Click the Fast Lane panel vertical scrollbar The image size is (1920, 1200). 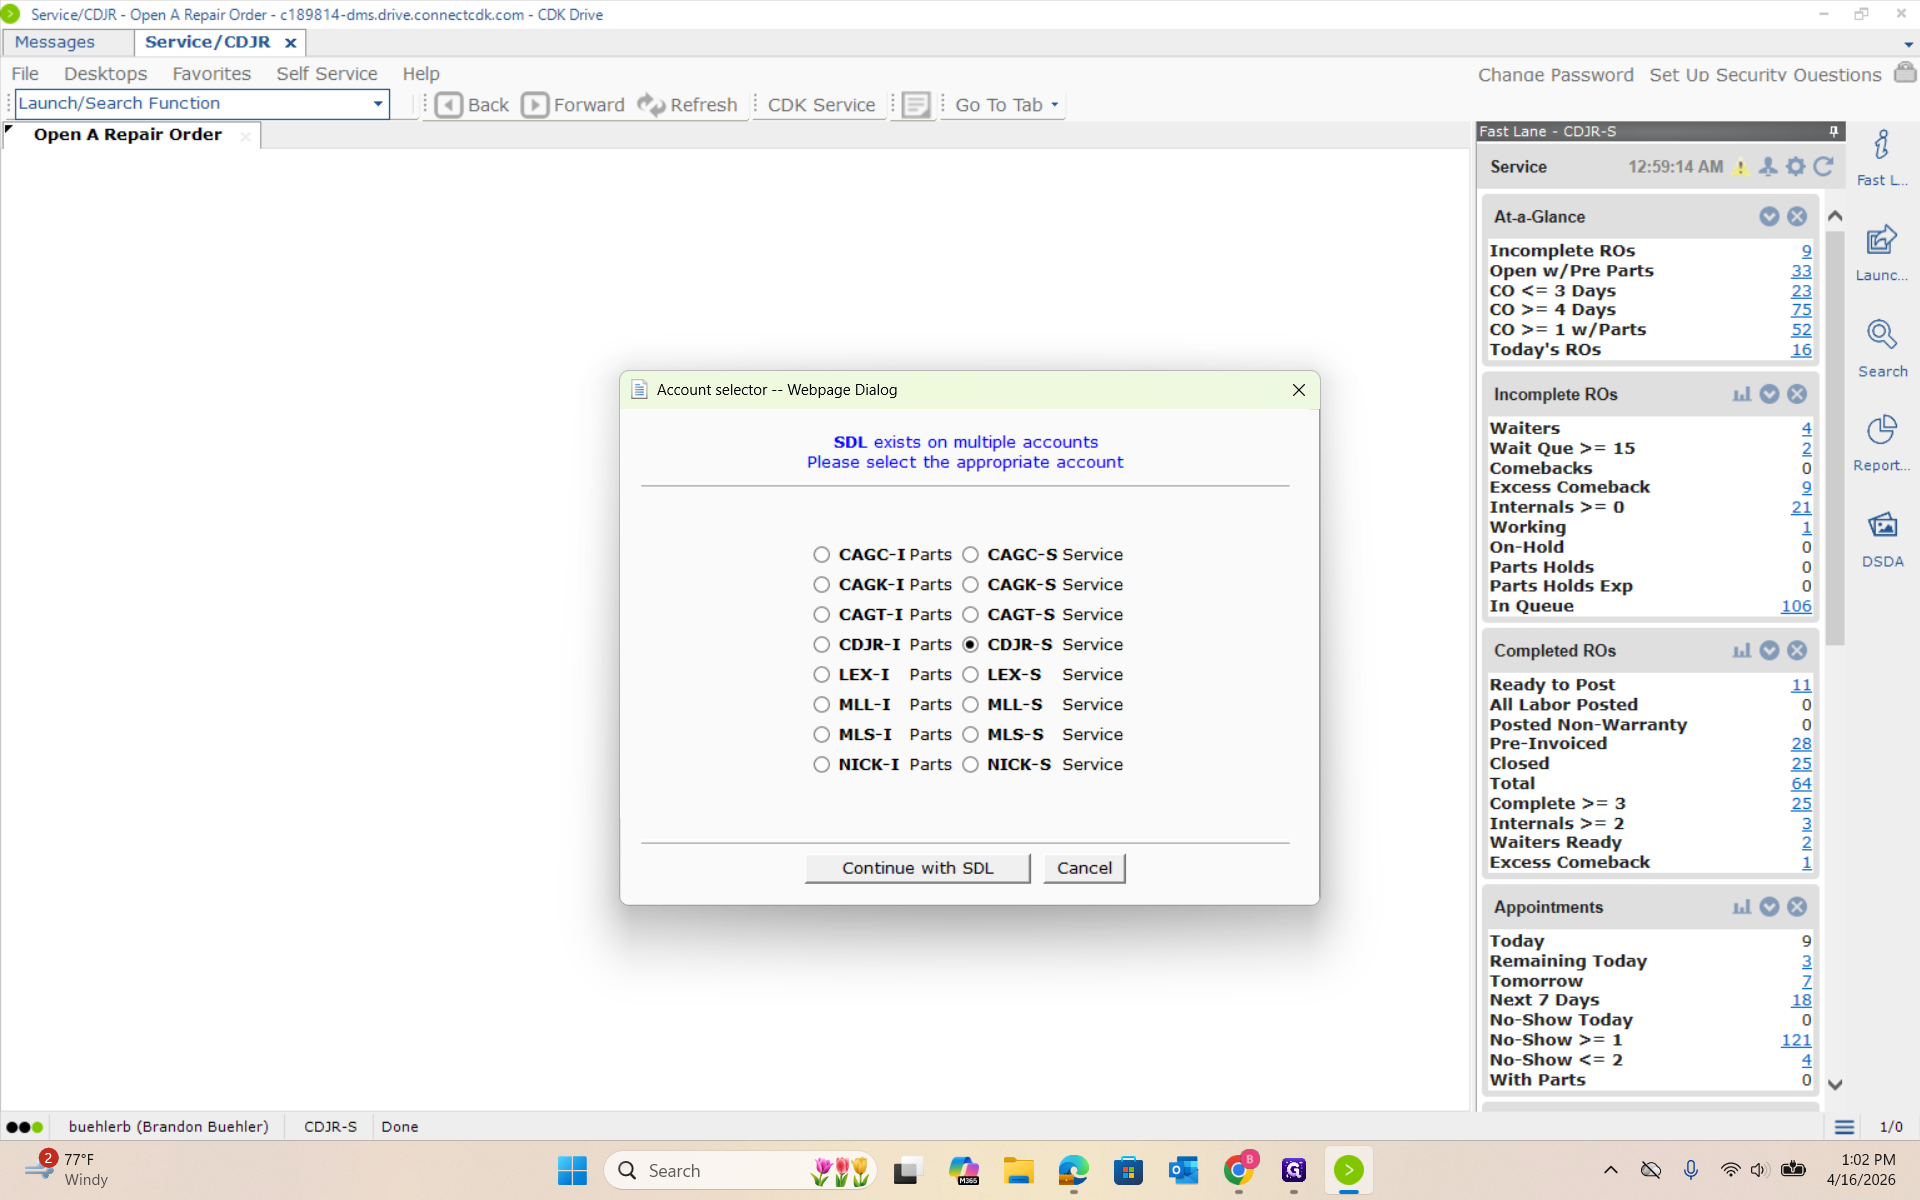pos(1835,440)
